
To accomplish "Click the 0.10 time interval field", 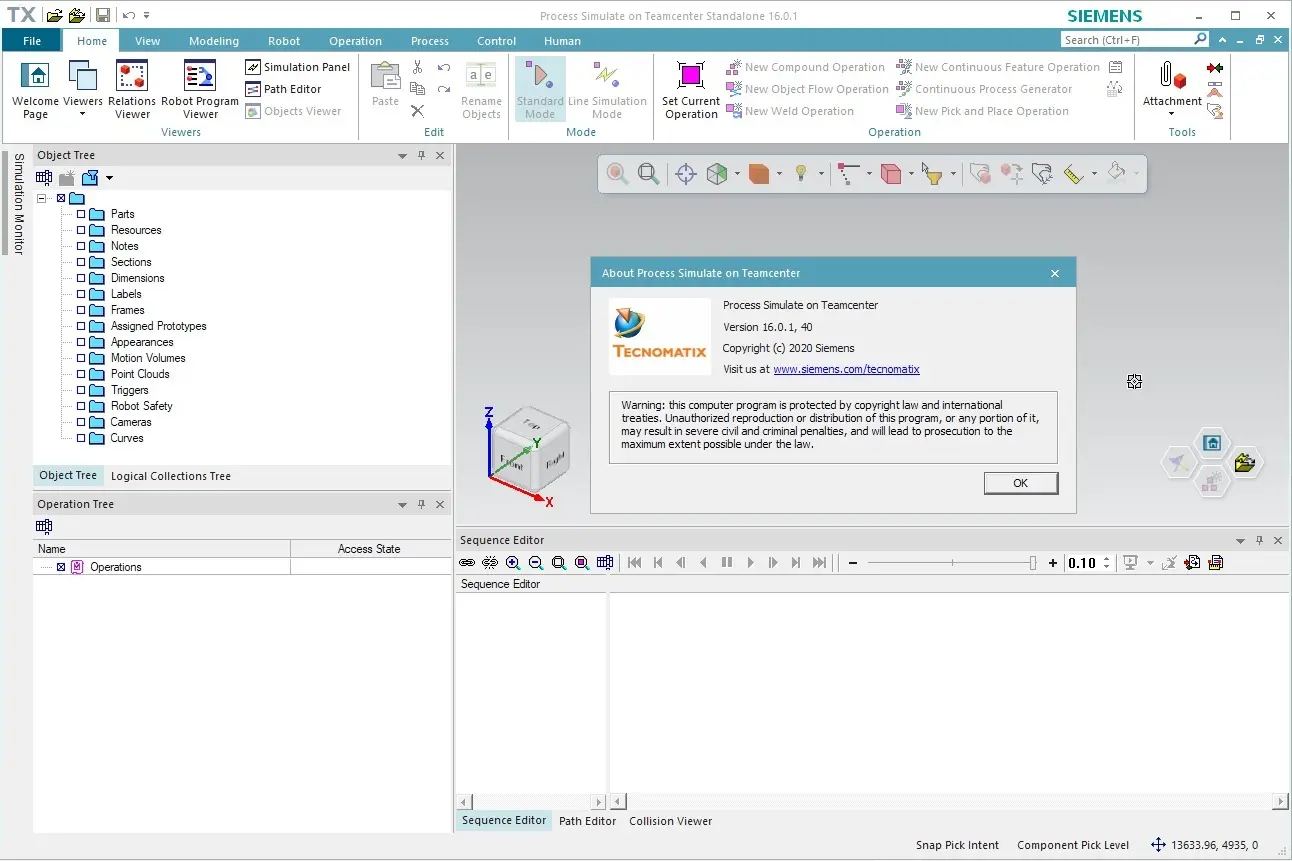I will click(x=1083, y=563).
